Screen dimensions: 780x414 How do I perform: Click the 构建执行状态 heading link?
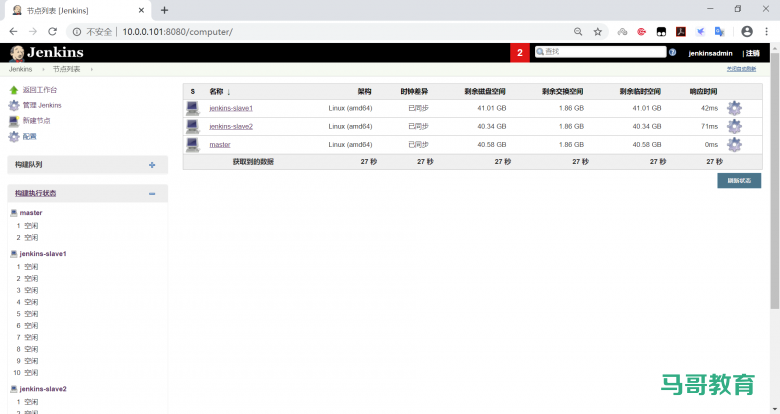tap(35, 193)
